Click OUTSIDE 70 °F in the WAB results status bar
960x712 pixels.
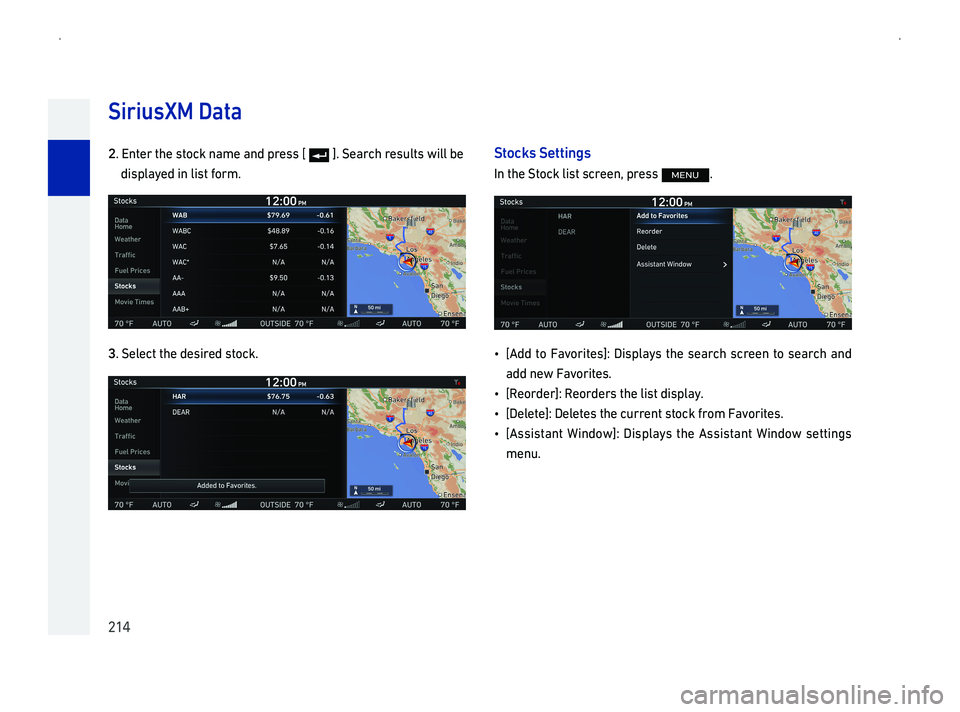click(x=287, y=323)
